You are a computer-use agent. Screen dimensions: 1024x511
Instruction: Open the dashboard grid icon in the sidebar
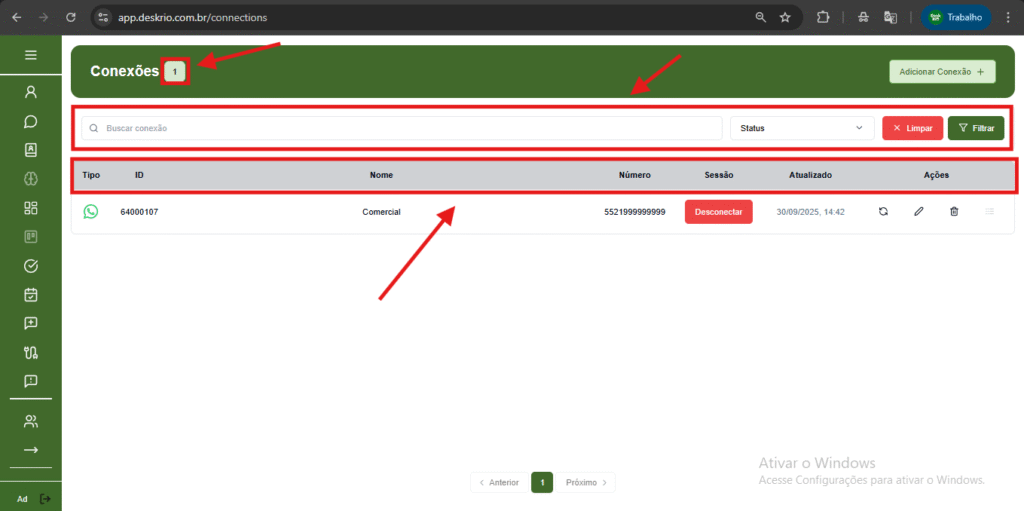tap(31, 208)
